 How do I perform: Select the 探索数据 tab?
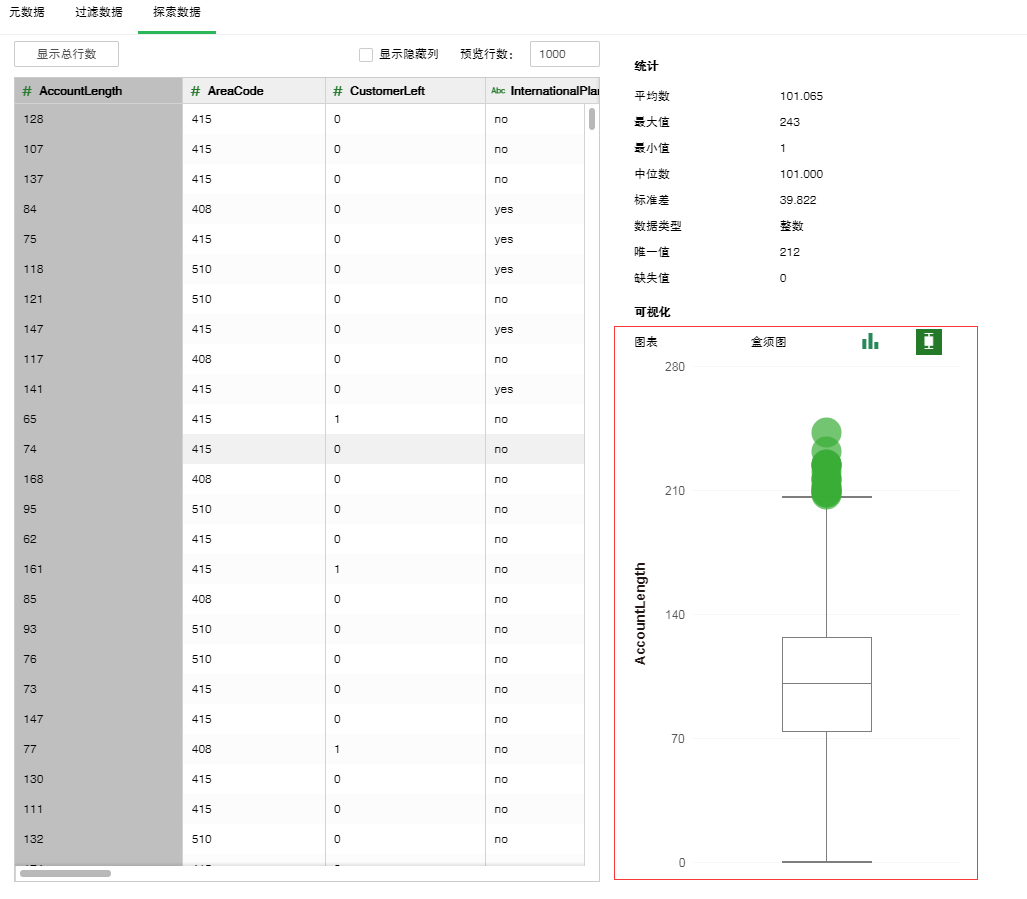176,13
